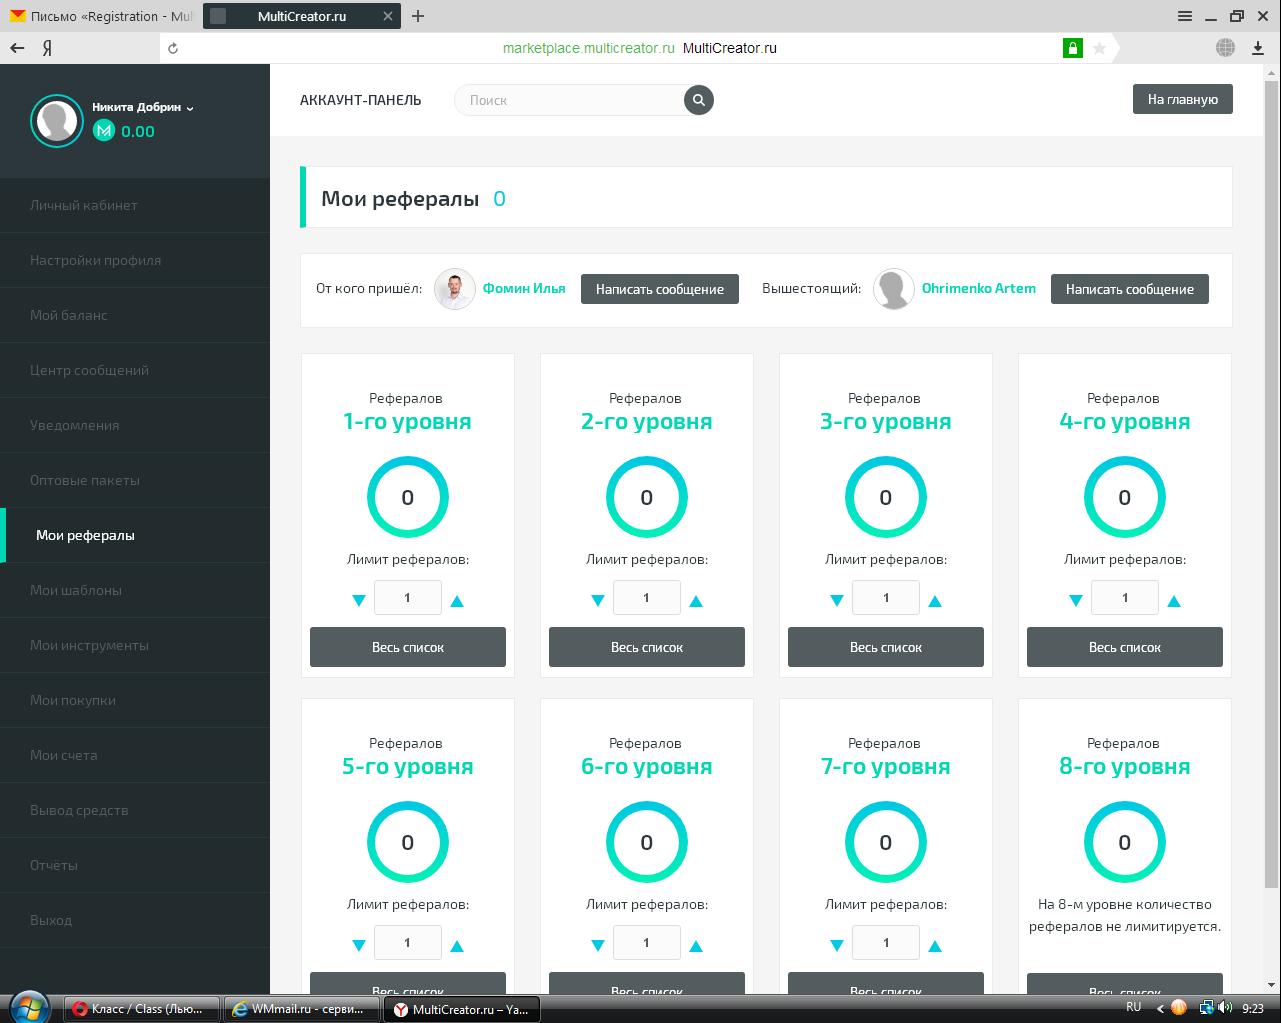Viewport: 1281px width, 1023px height.
Task: Click Выход to log out
Action: pos(135,920)
